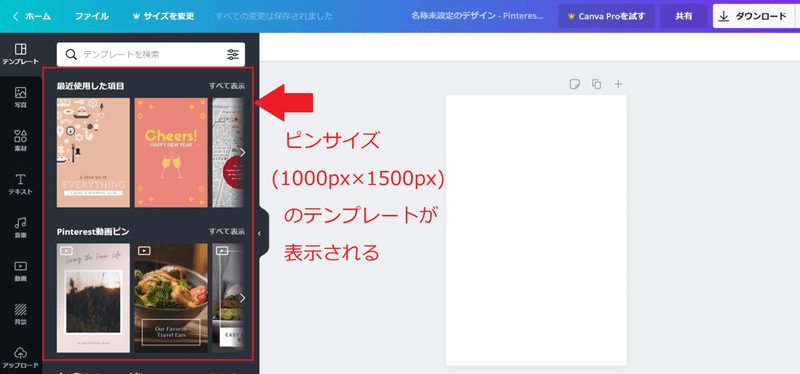Add notes to the page
This screenshot has width=800, height=374.
point(574,84)
